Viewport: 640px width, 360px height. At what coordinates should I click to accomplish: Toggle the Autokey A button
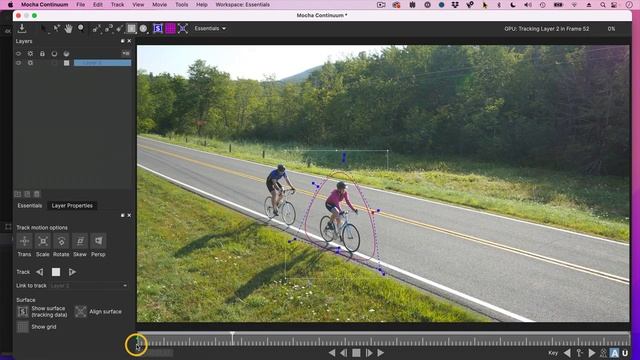[614, 353]
